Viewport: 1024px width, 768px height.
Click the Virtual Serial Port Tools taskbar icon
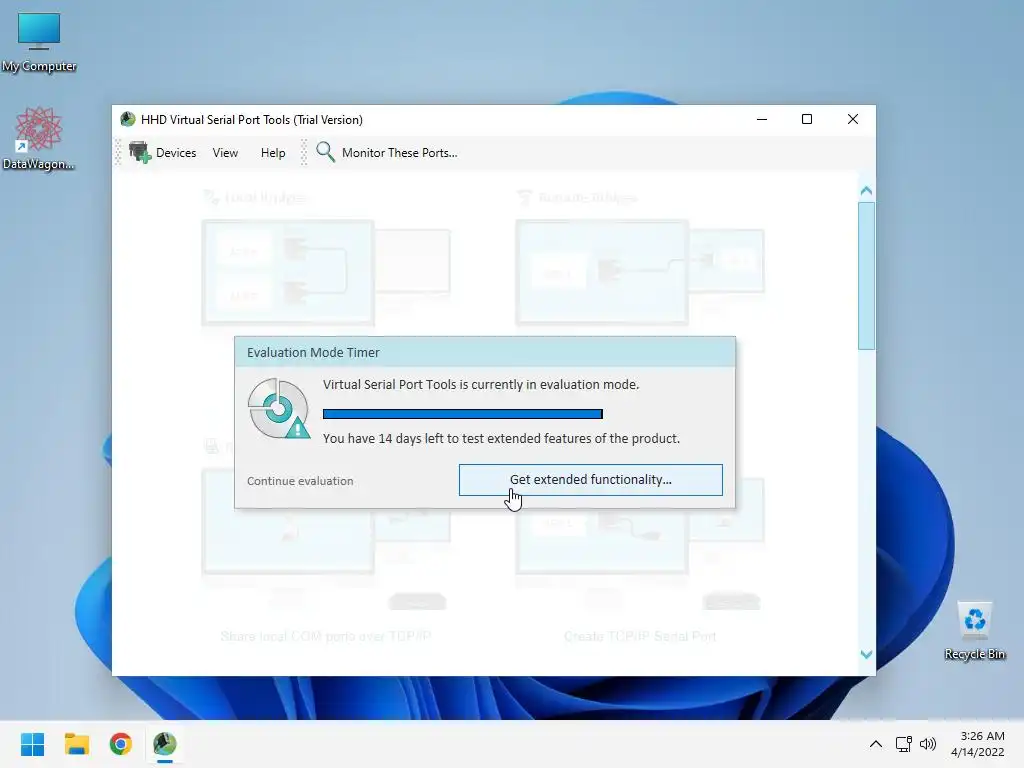[165, 744]
